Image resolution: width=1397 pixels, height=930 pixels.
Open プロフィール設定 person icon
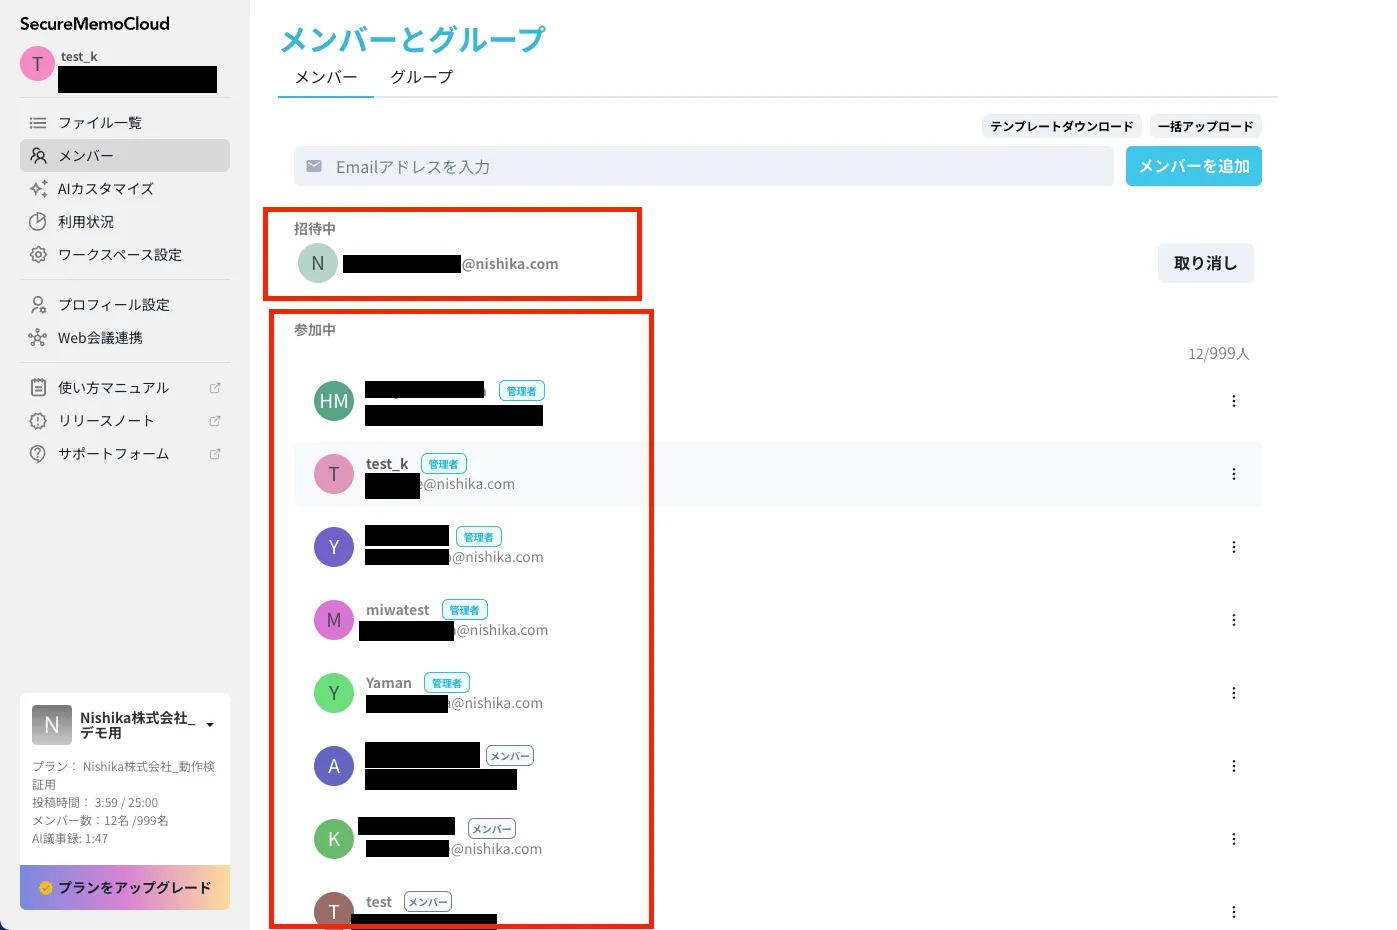(x=38, y=305)
